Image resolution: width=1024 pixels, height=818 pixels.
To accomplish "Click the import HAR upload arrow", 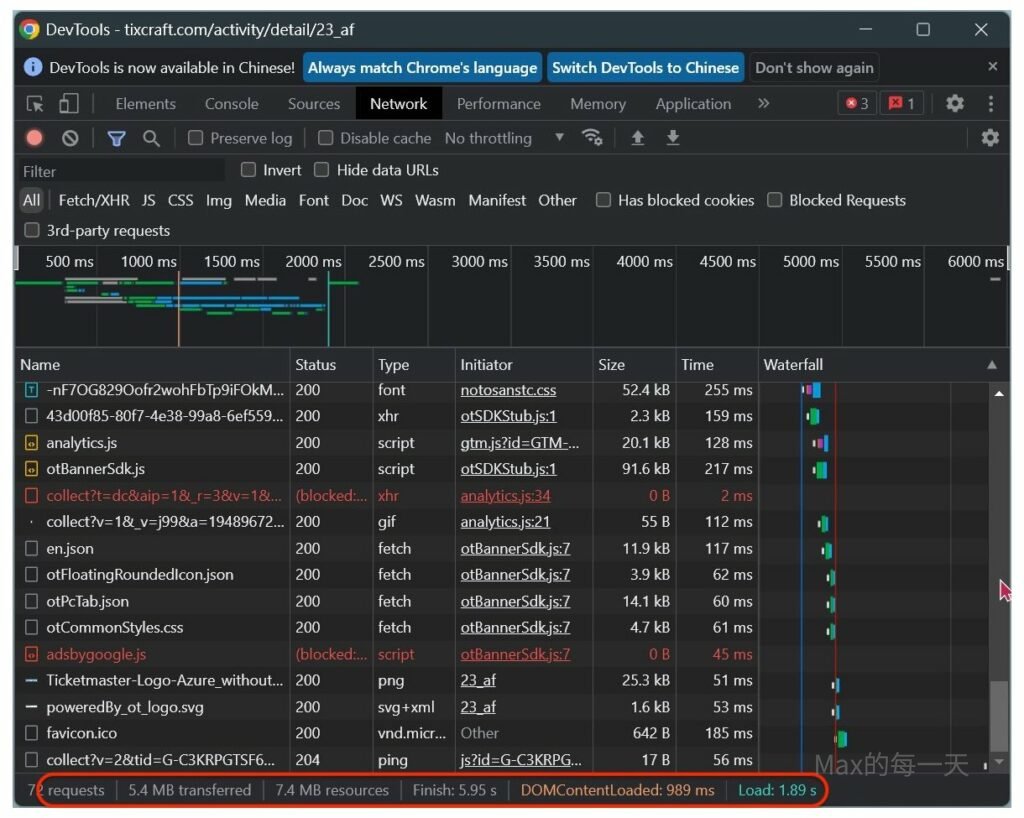I will pyautogui.click(x=637, y=138).
